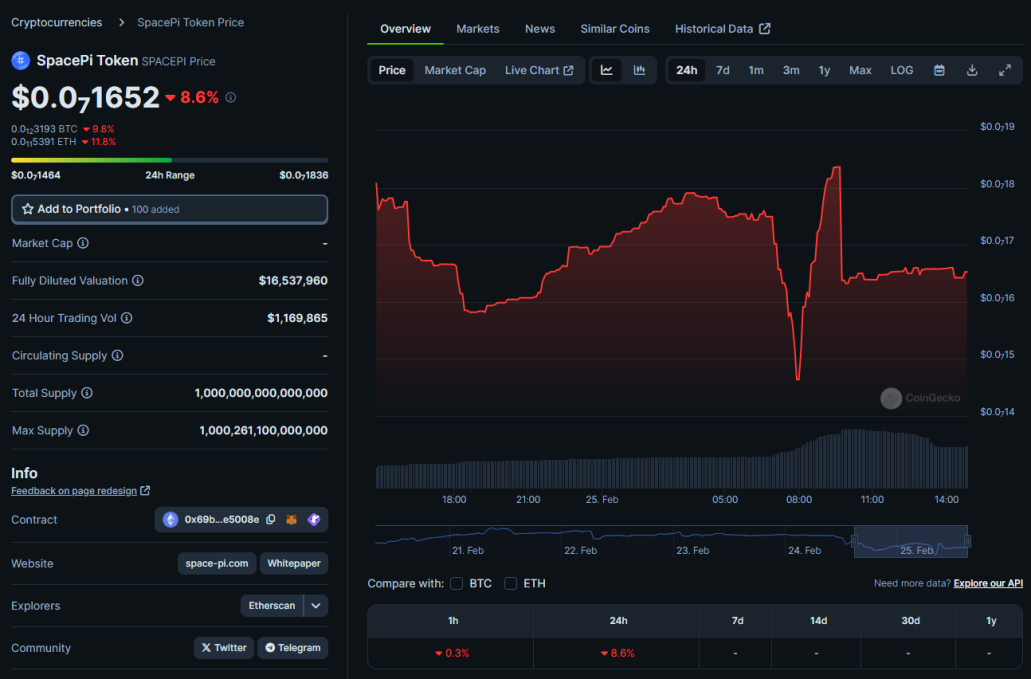Download chart data using download icon
This screenshot has height=679, width=1031.
click(972, 70)
